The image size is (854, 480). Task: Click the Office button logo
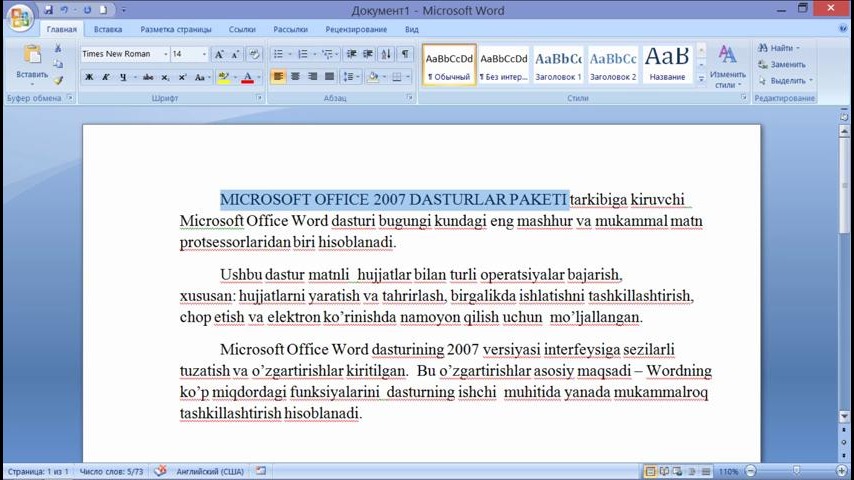pos(19,17)
